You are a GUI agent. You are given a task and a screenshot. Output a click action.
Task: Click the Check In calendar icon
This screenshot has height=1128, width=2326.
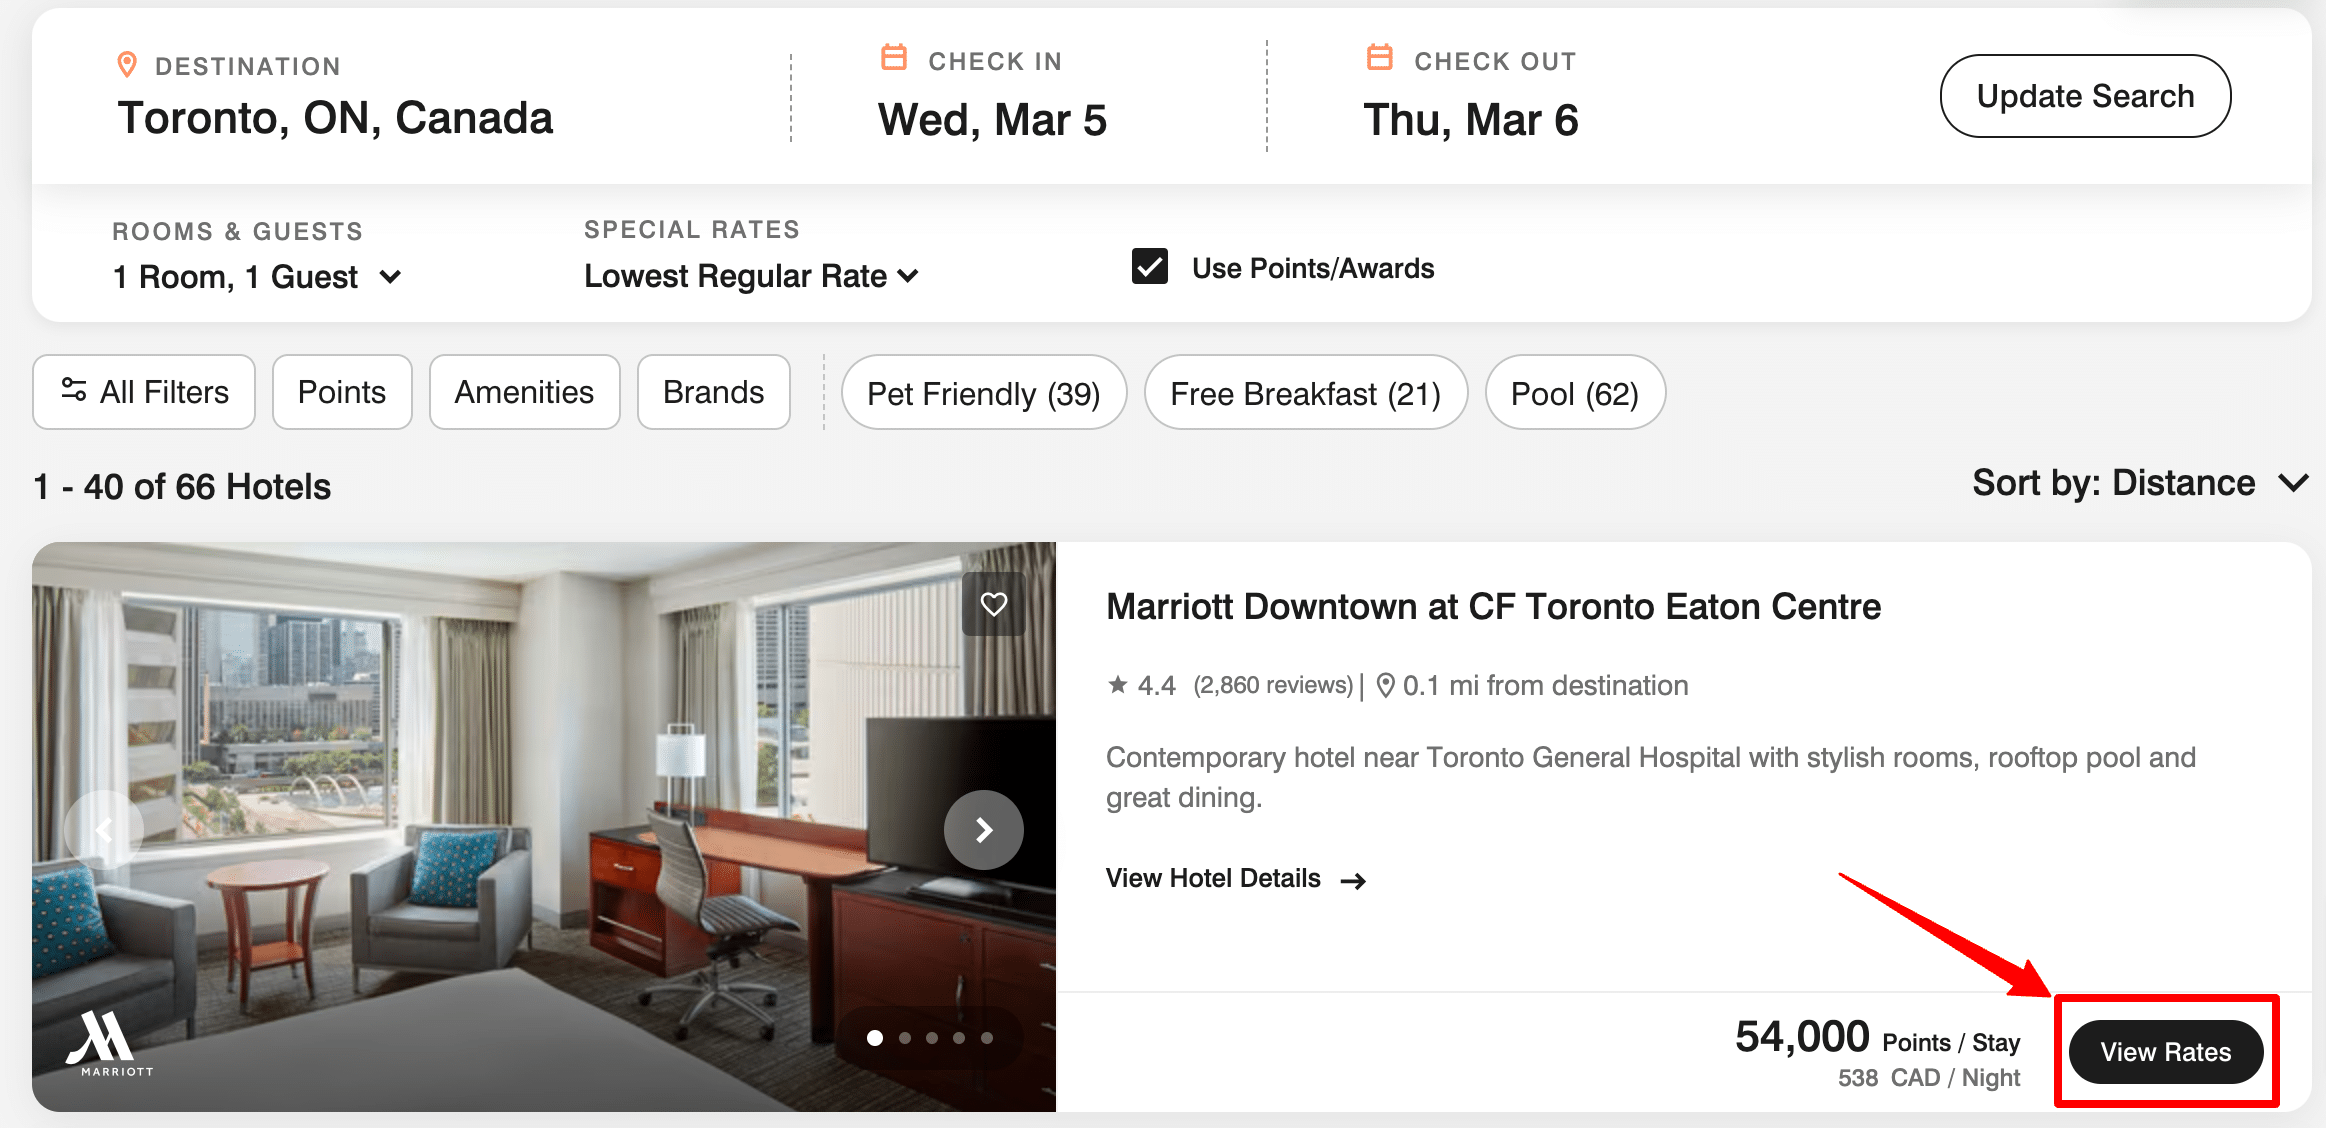coord(894,58)
